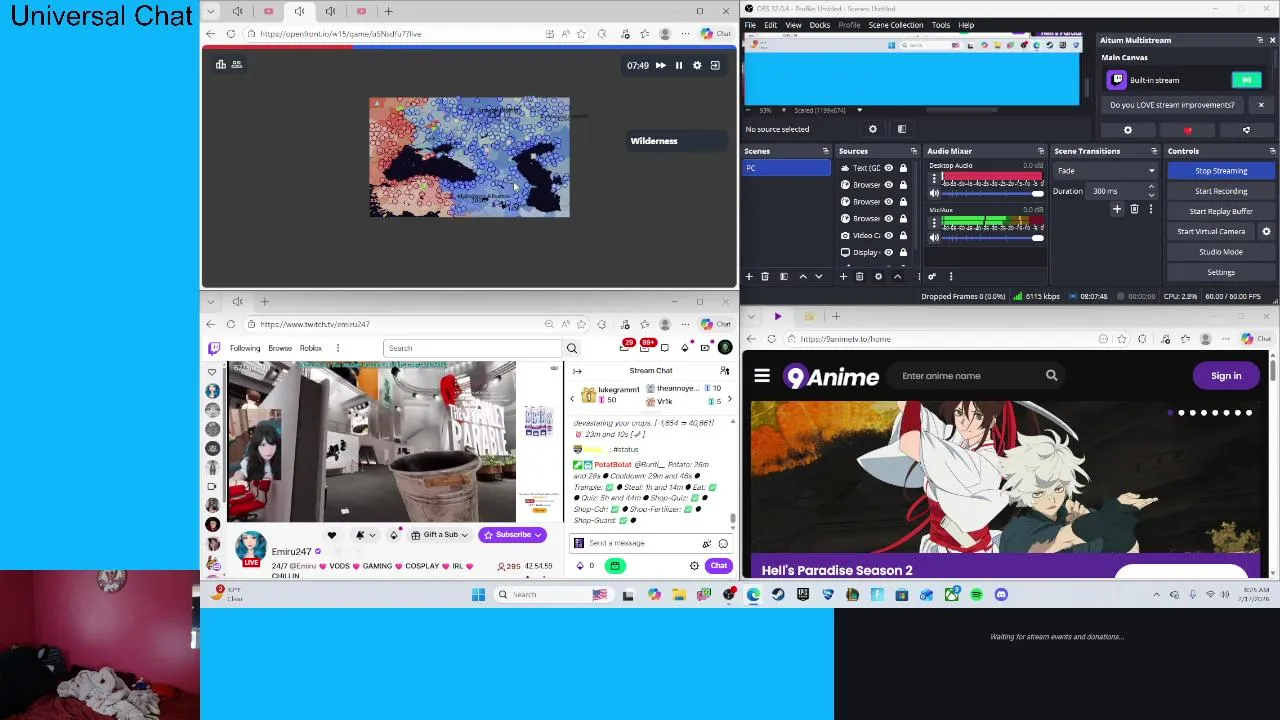Viewport: 1280px width, 720px height.
Task: Open OpenFront leaderboard bar-chart icon
Action: coord(220,64)
